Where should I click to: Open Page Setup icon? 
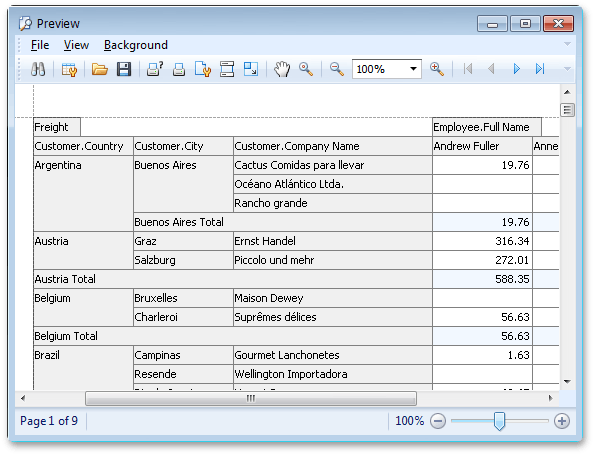pos(203,69)
